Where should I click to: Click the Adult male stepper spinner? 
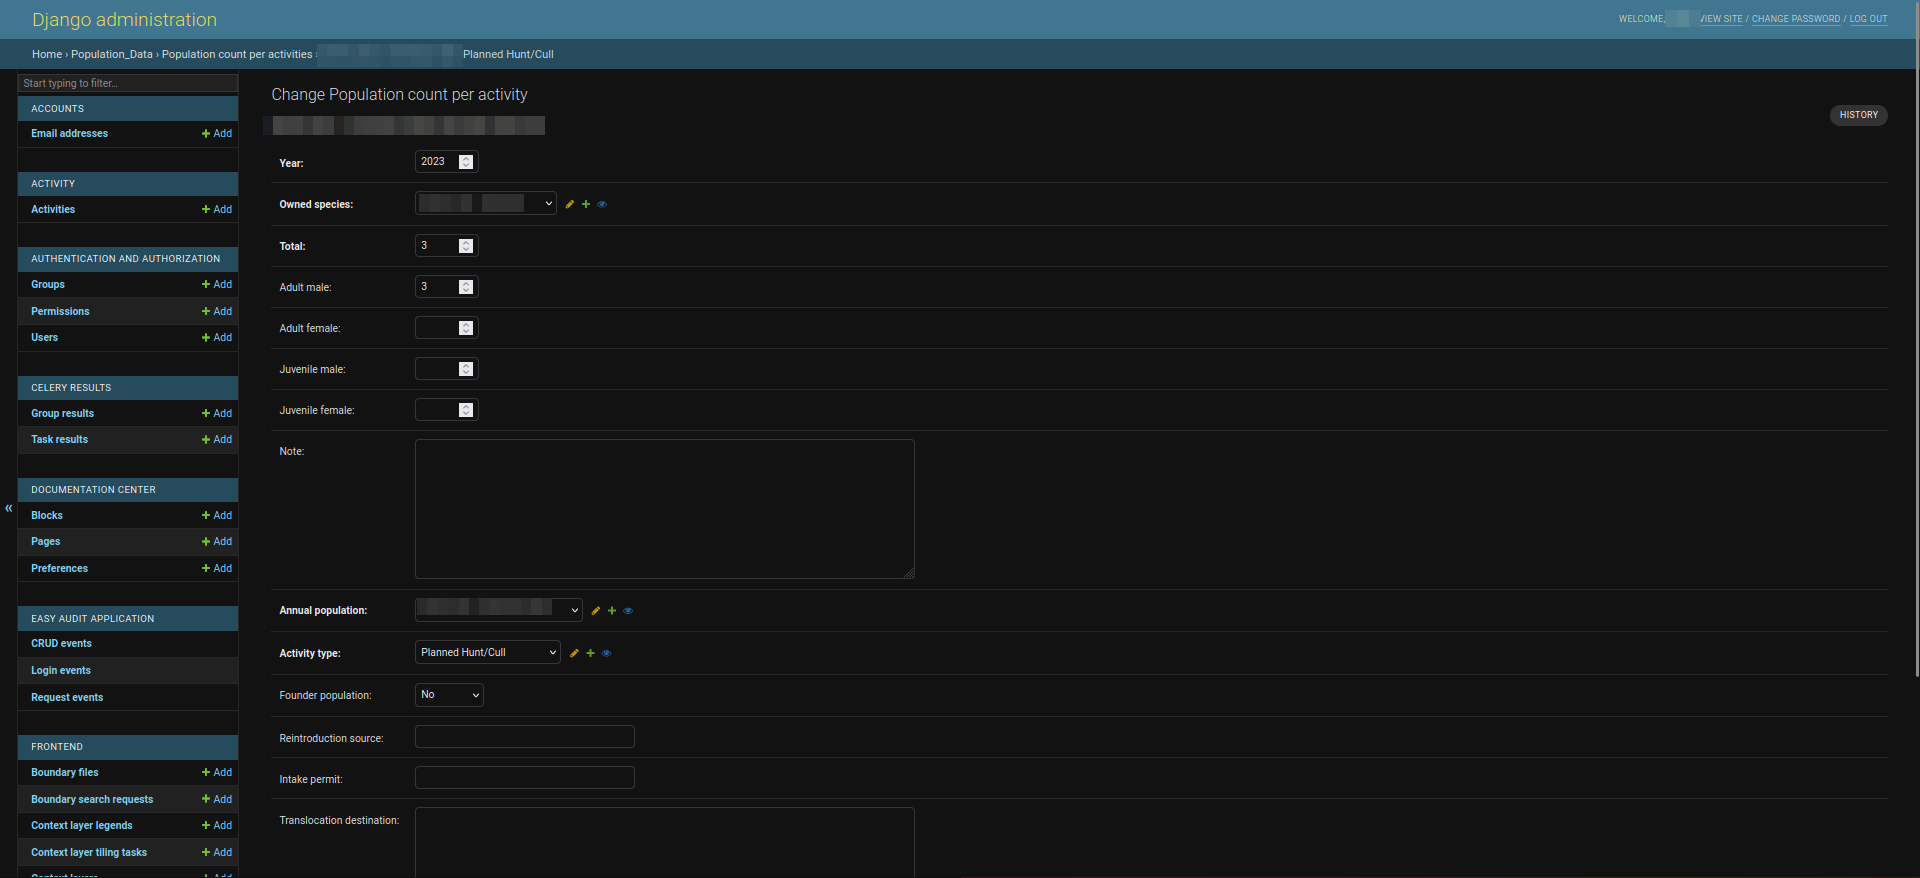466,287
